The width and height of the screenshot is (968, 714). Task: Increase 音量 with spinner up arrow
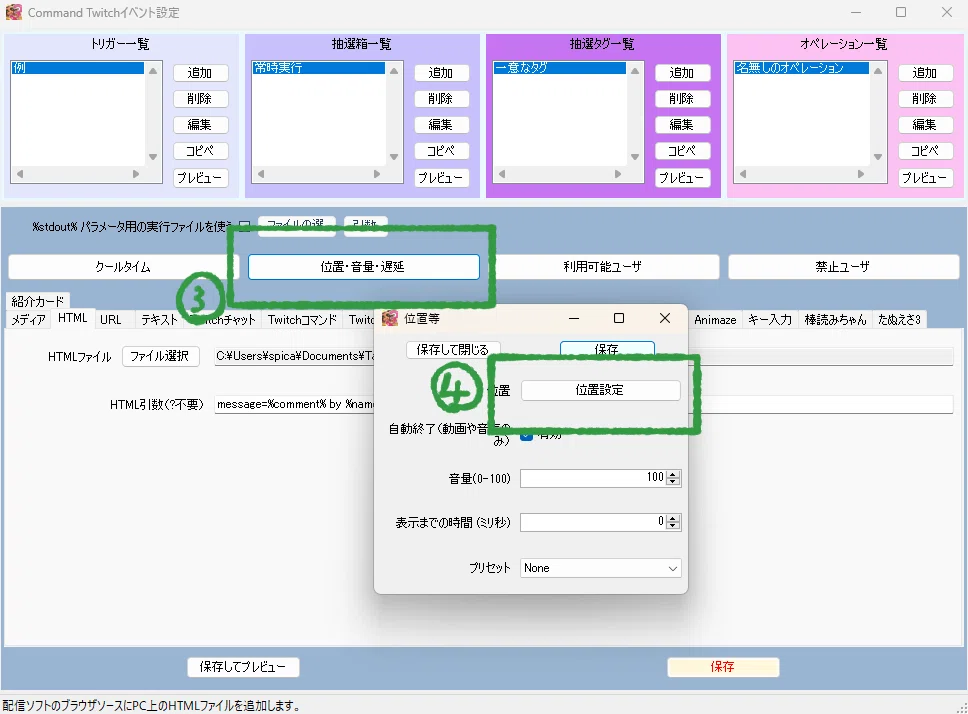click(x=674, y=474)
